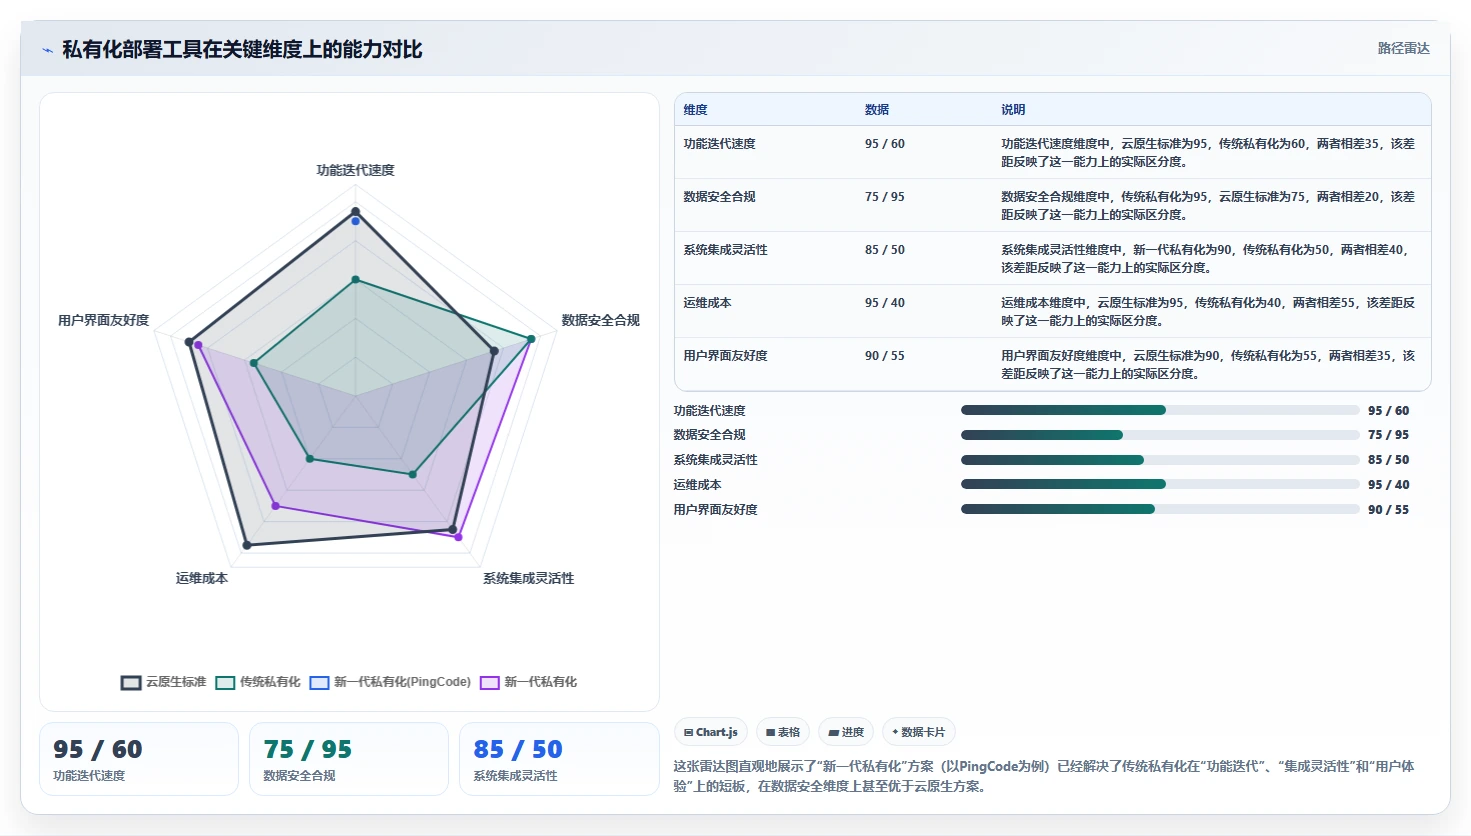The height and width of the screenshot is (836, 1471).
Task: Click the table description mentioning 两者相差40
Action: 1208,258
